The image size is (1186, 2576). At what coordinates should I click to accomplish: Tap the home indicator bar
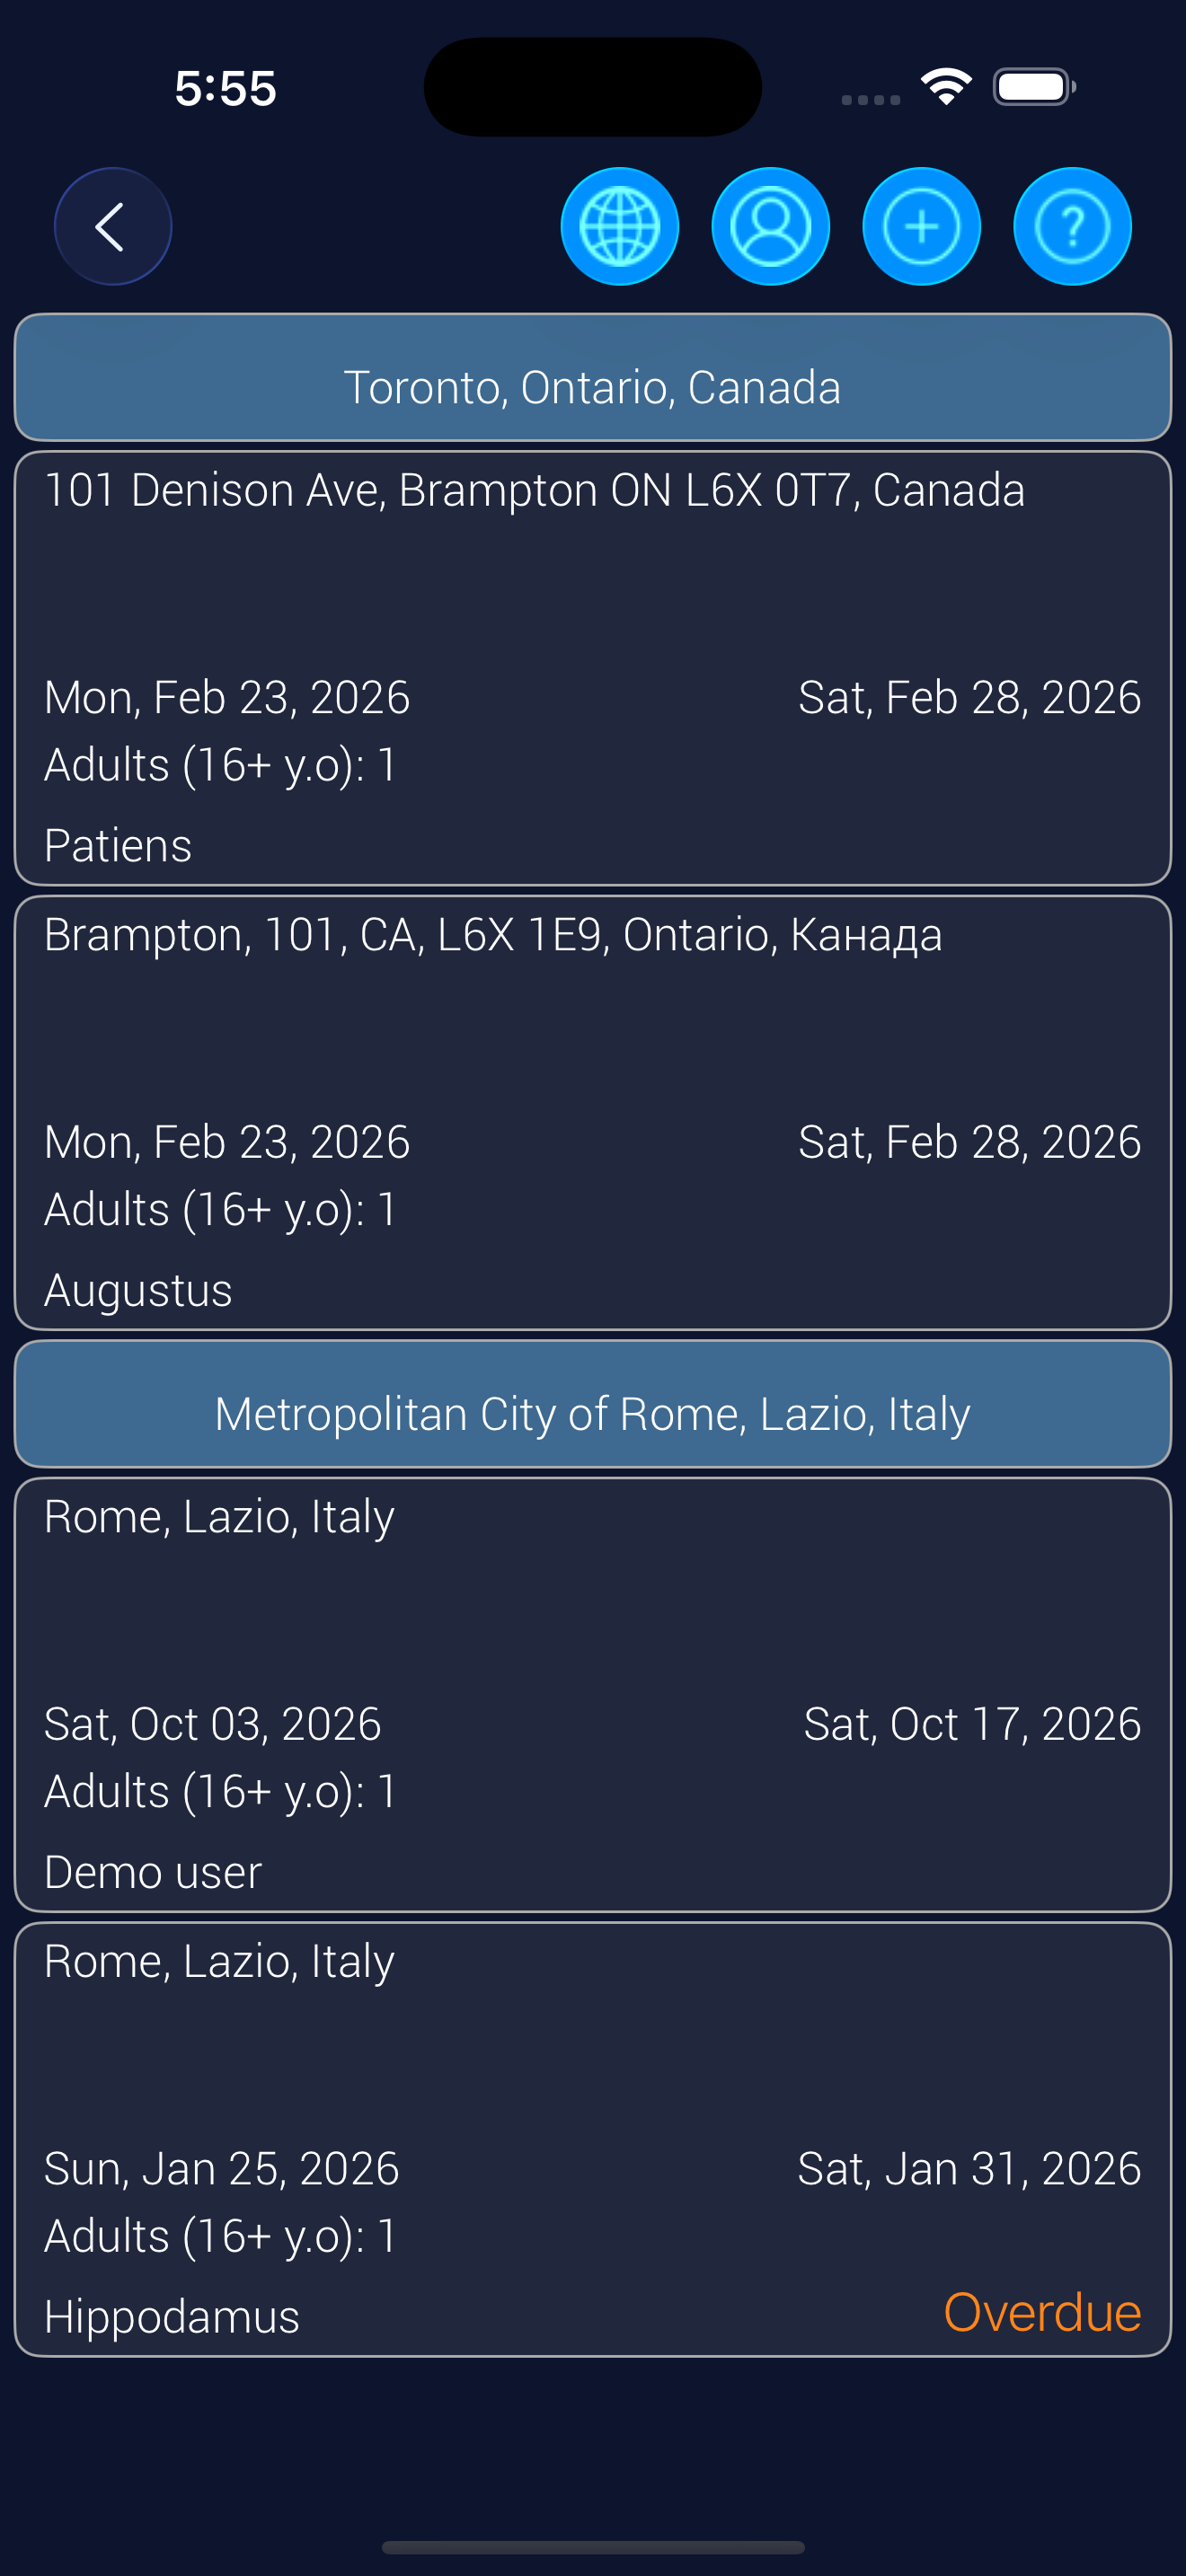(592, 2547)
